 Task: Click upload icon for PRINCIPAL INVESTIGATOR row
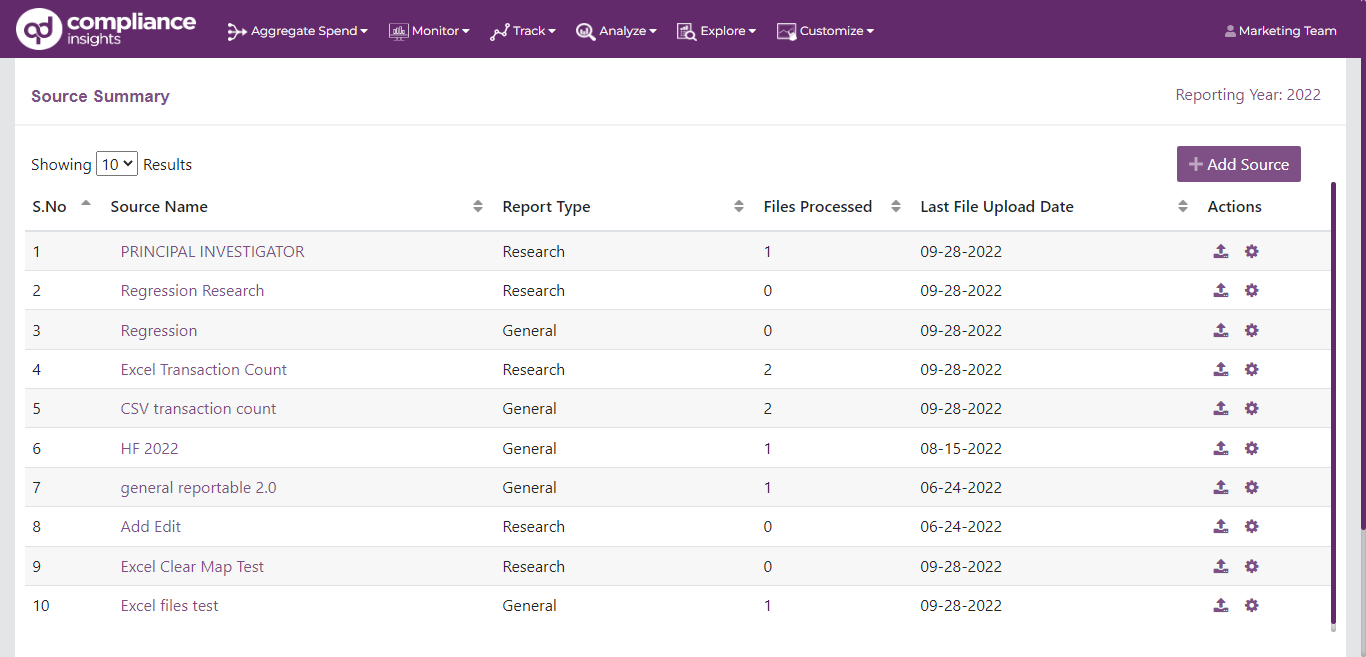coord(1220,252)
